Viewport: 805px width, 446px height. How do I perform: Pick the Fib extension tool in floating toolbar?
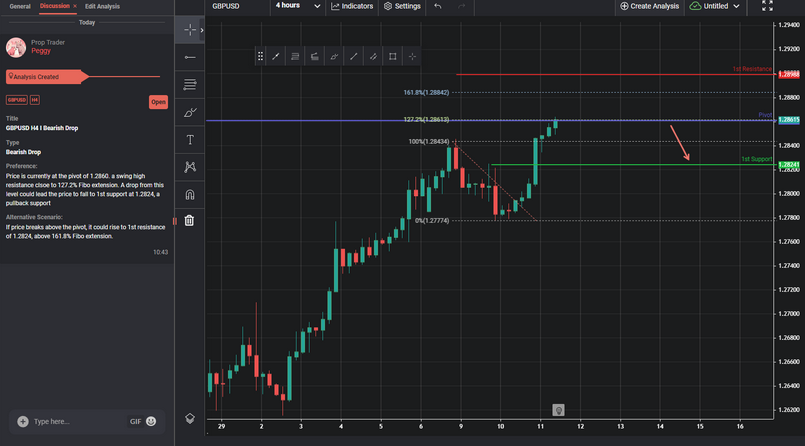click(315, 56)
